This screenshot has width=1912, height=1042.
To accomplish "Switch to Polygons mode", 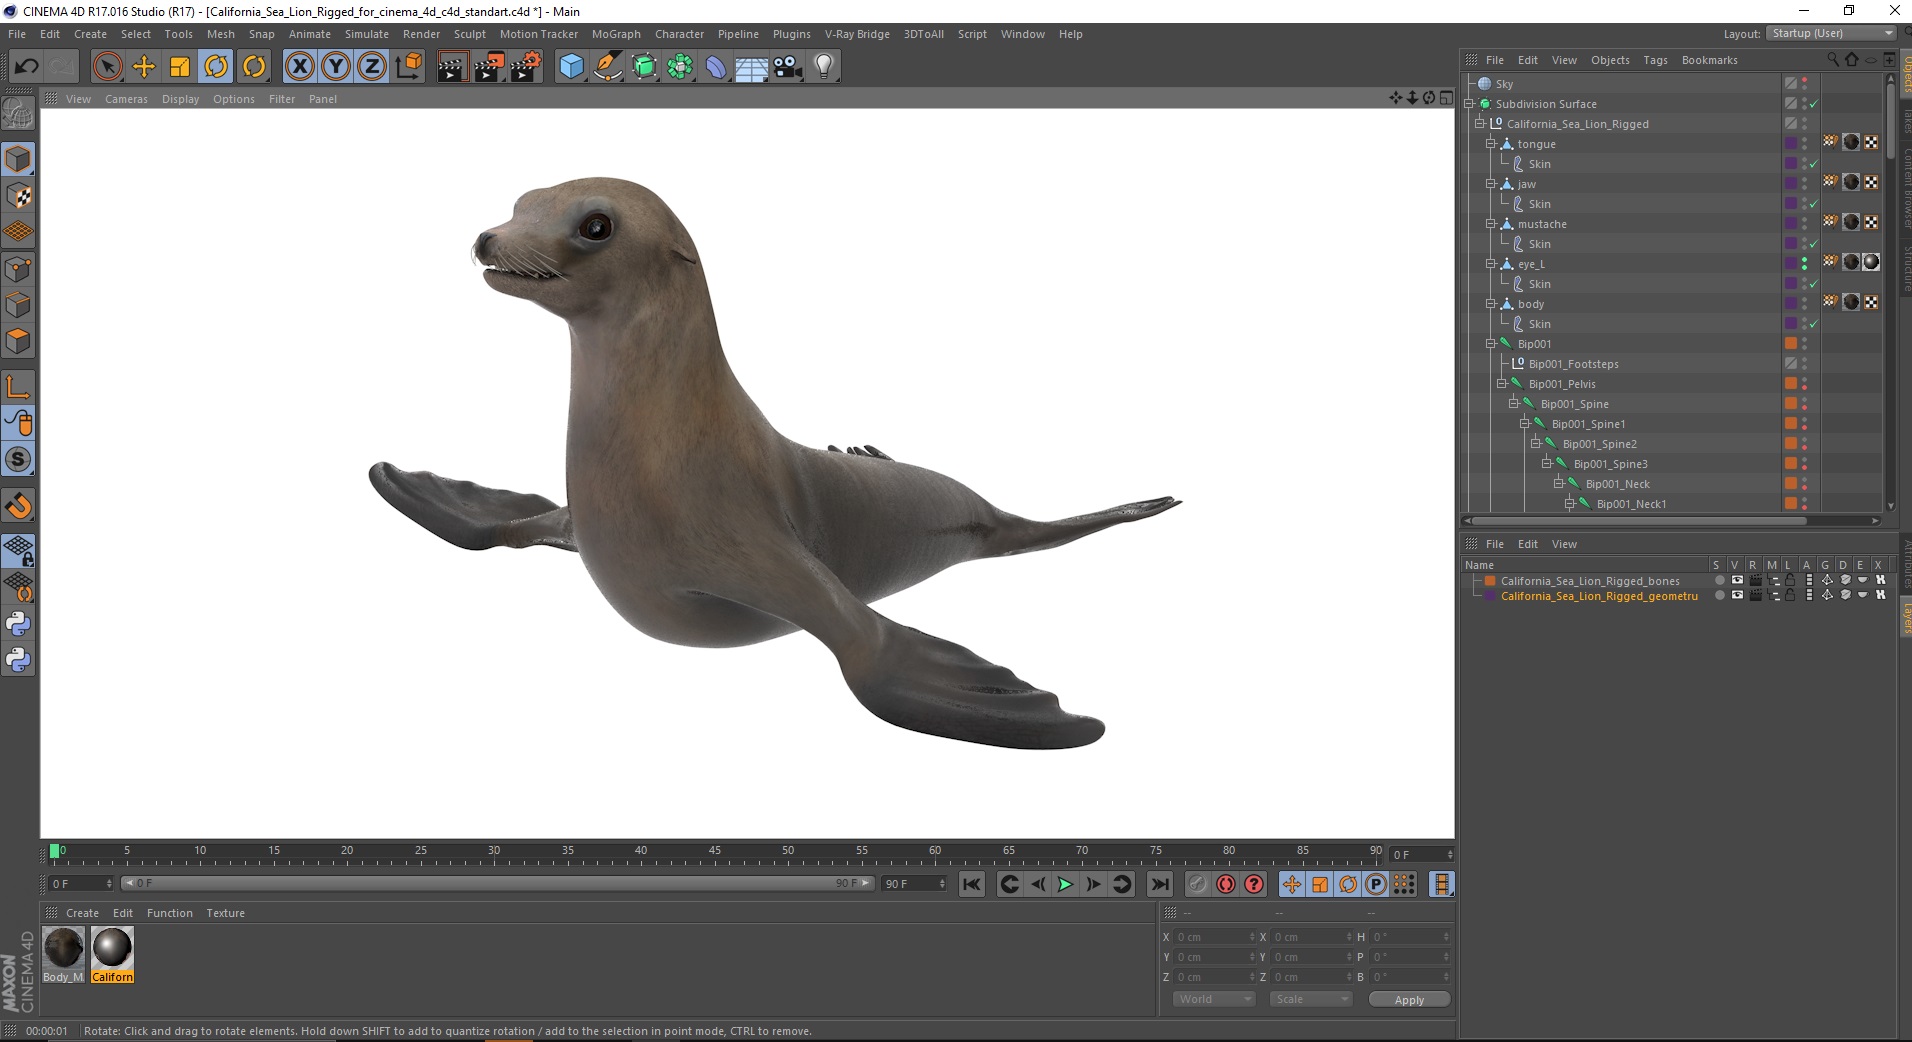I will pos(19,341).
